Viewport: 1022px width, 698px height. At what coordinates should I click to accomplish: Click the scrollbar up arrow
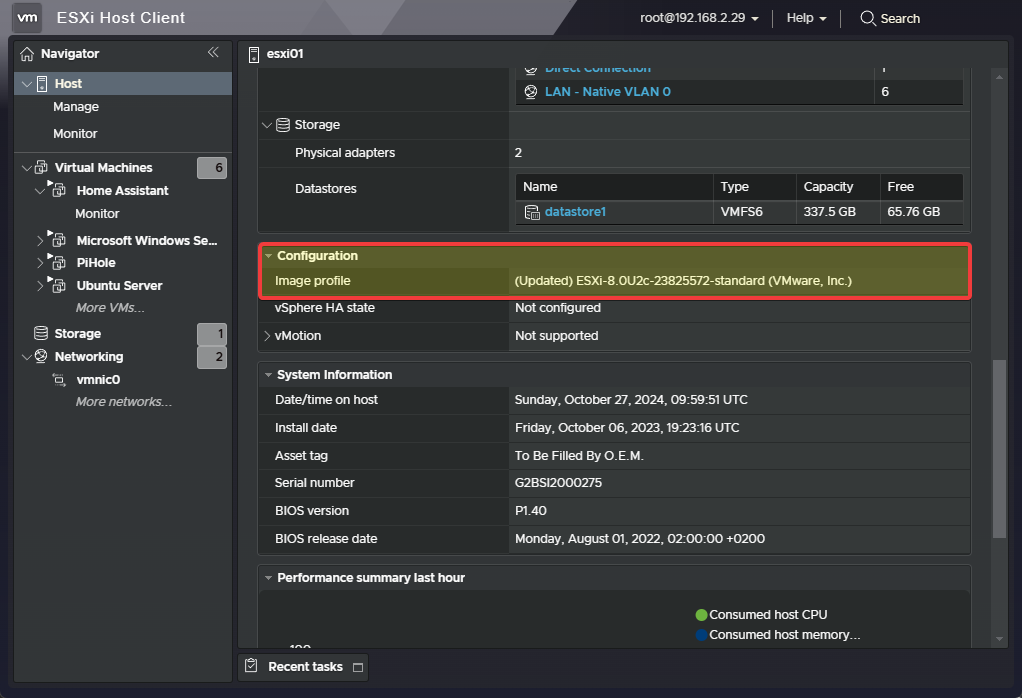(999, 77)
